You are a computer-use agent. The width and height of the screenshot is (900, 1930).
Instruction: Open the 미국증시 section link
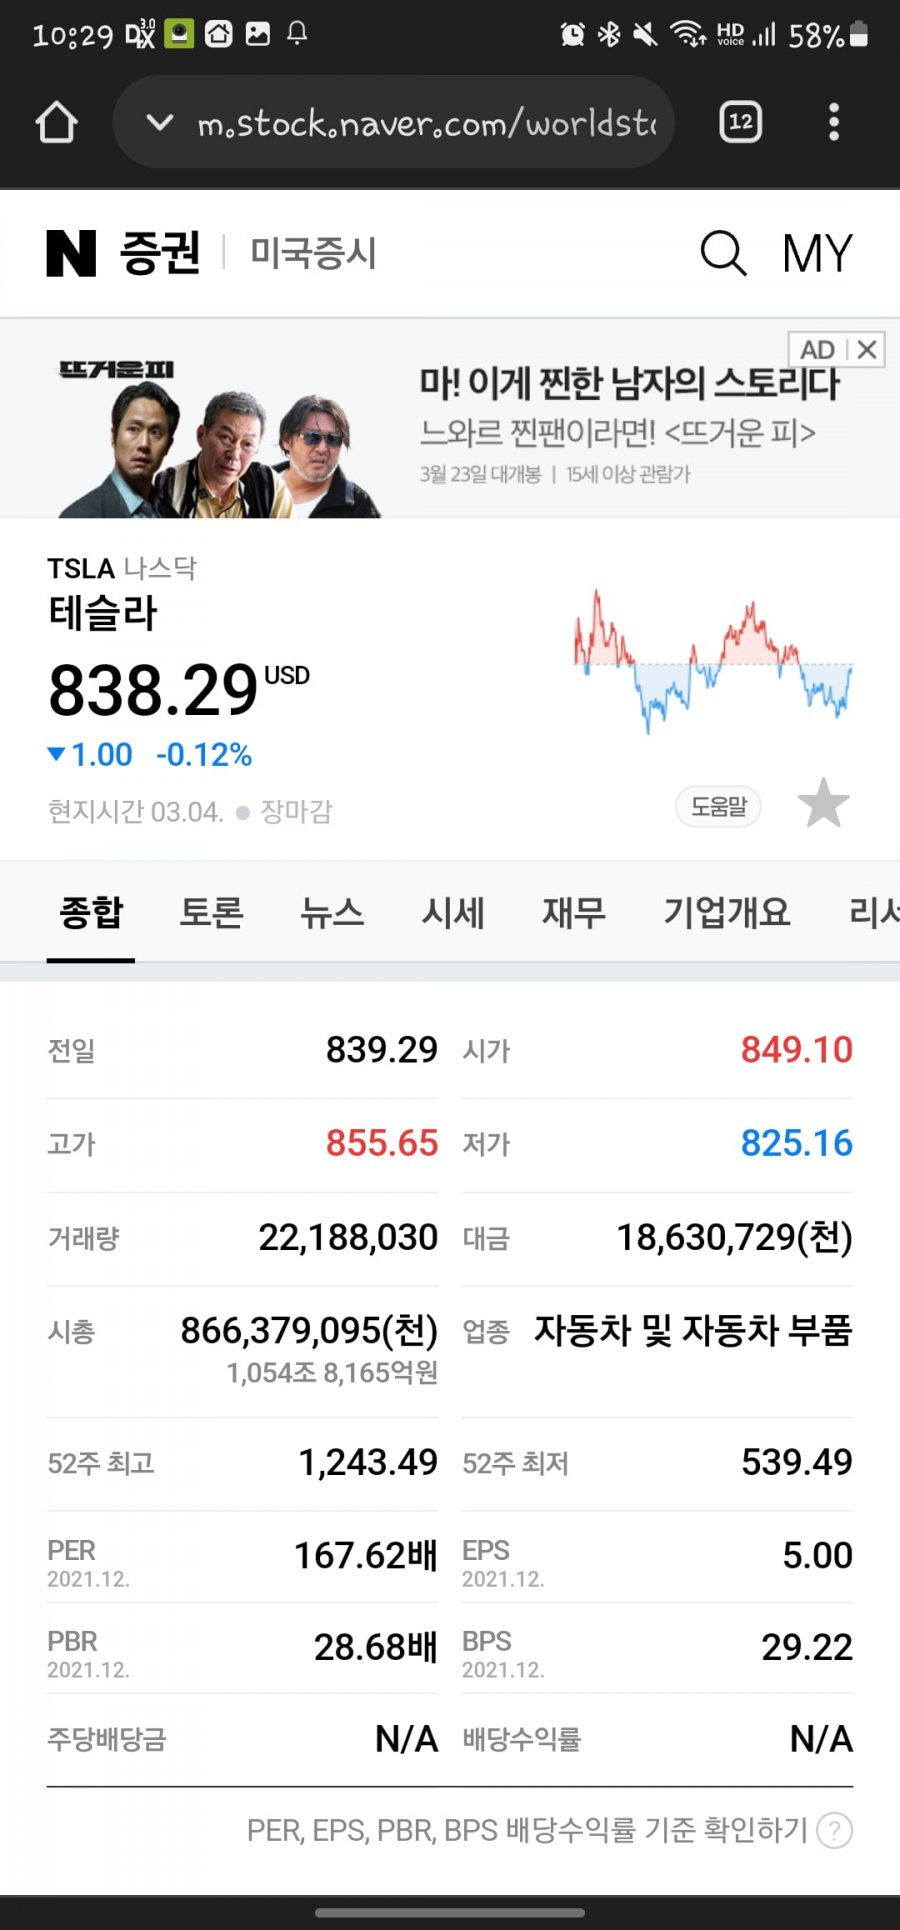click(x=313, y=253)
